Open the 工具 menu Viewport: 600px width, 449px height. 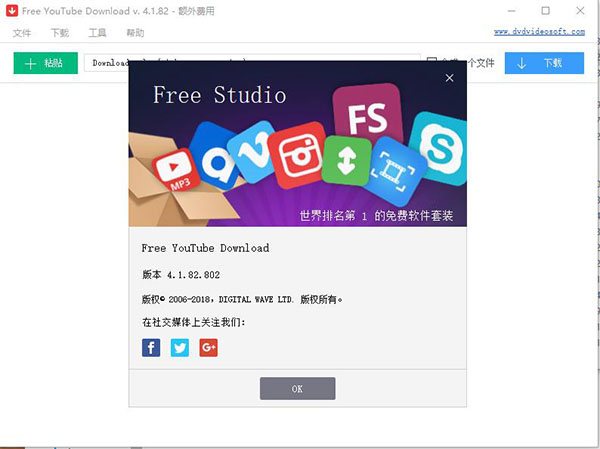(98, 33)
